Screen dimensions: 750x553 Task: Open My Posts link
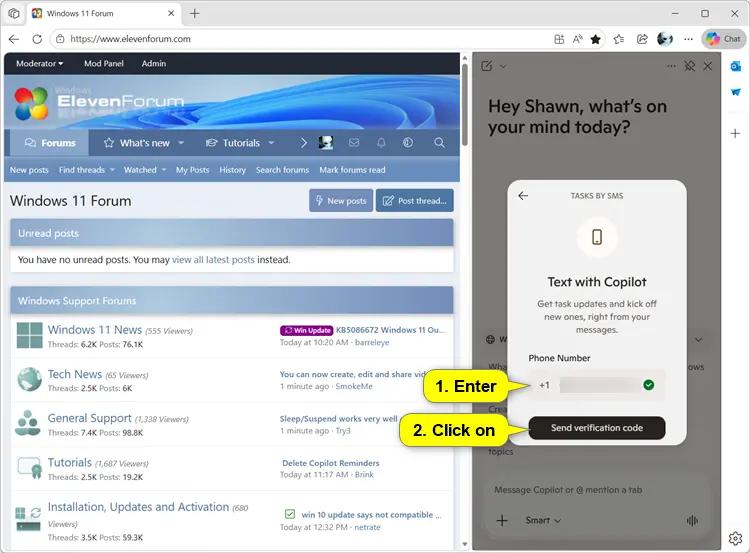point(192,170)
